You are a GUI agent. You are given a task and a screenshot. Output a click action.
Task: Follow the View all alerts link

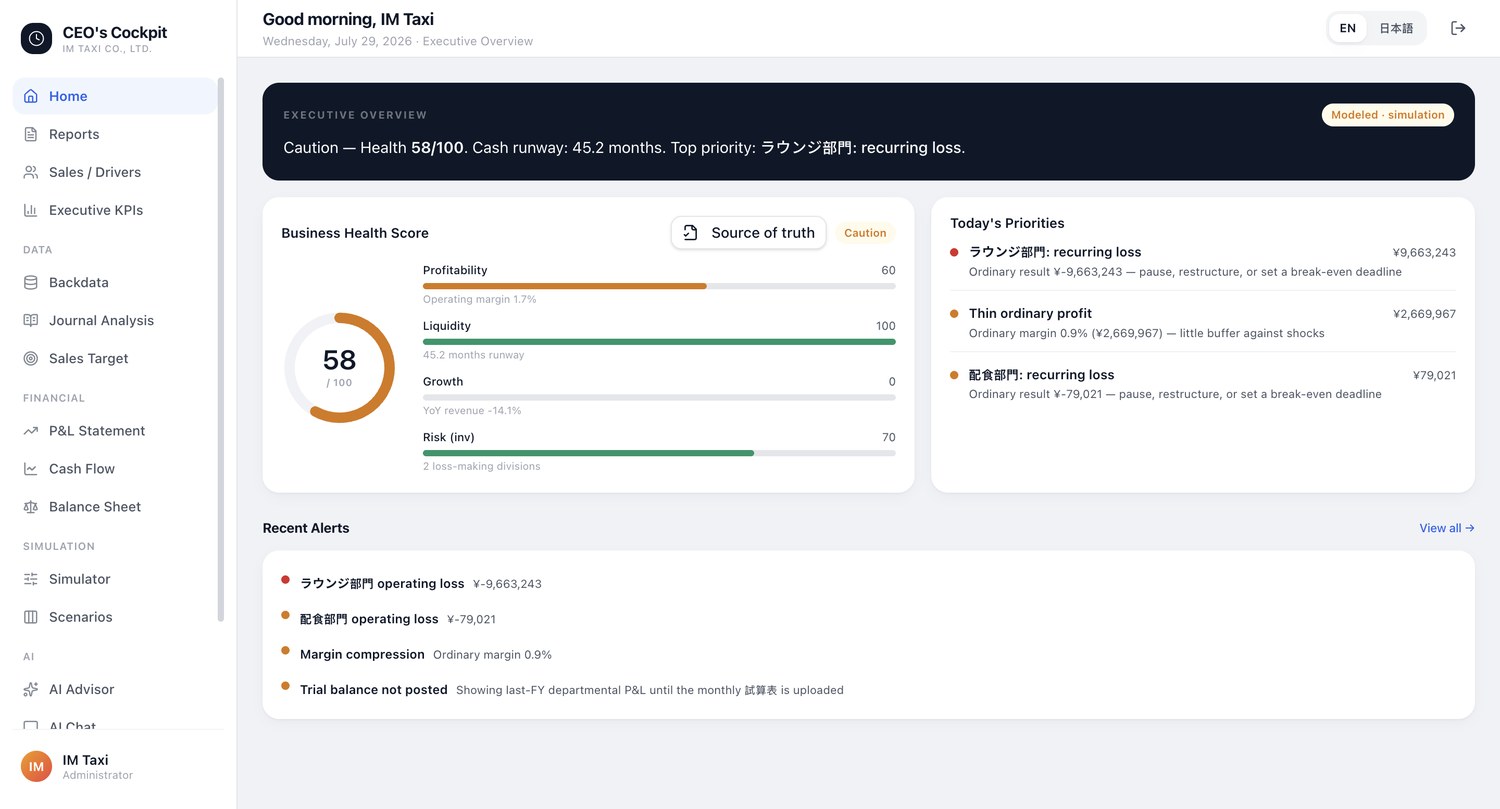[x=1446, y=528]
